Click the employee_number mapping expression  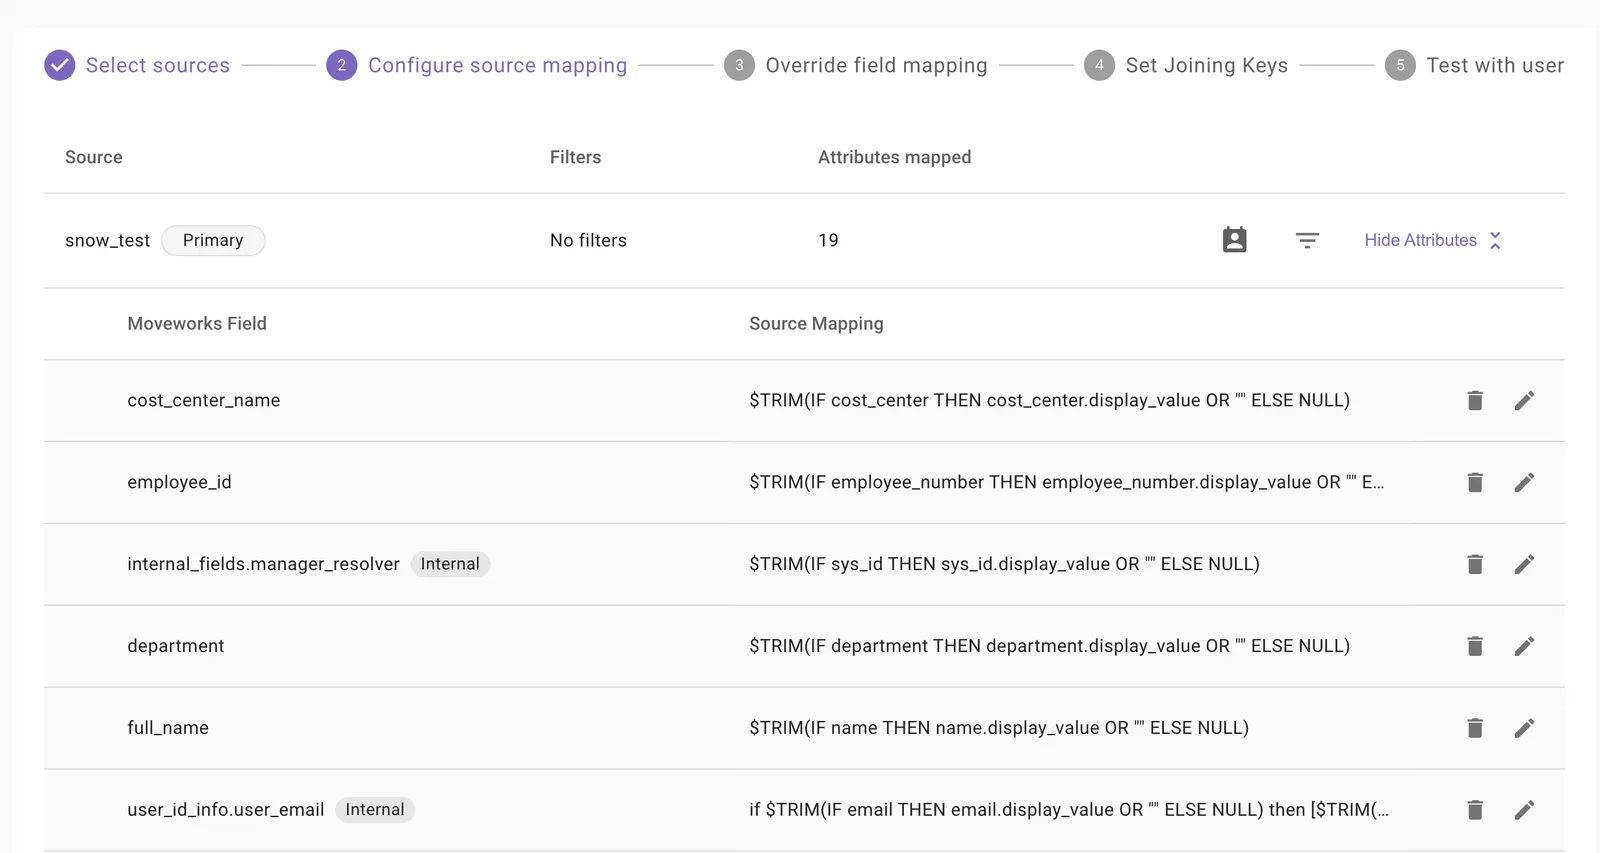coord(1067,482)
